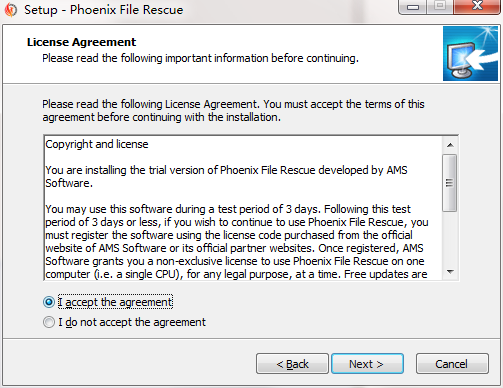Image resolution: width=503 pixels, height=388 pixels.
Task: Click the license scrollbar up arrow
Action: click(x=450, y=145)
